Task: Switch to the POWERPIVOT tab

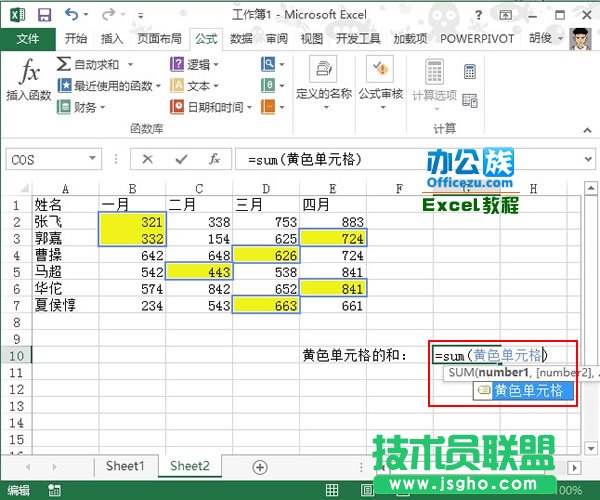Action: coord(477,39)
